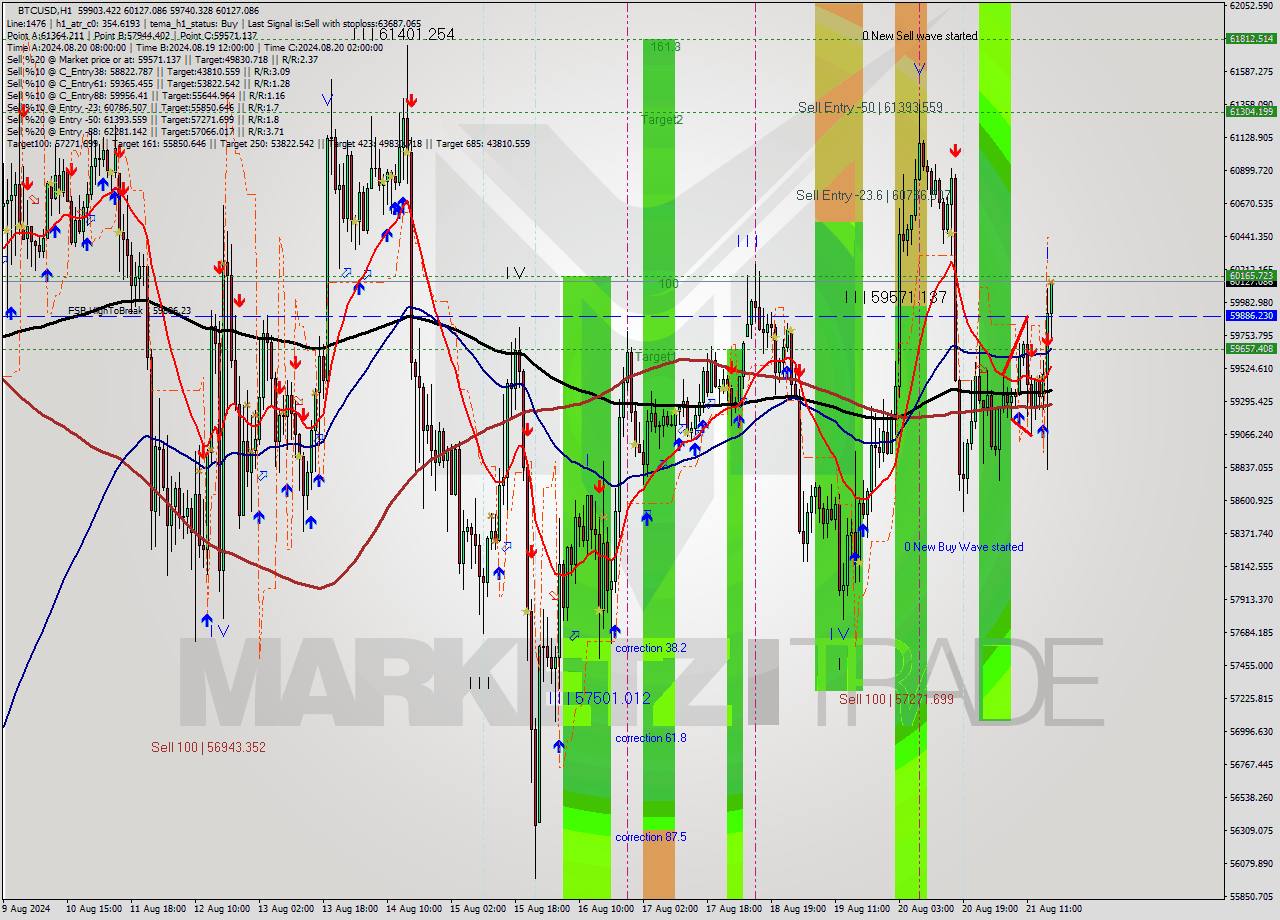1280x920 pixels.
Task: Click the 'FSB-HighToBreak' level label
Action: point(130,311)
